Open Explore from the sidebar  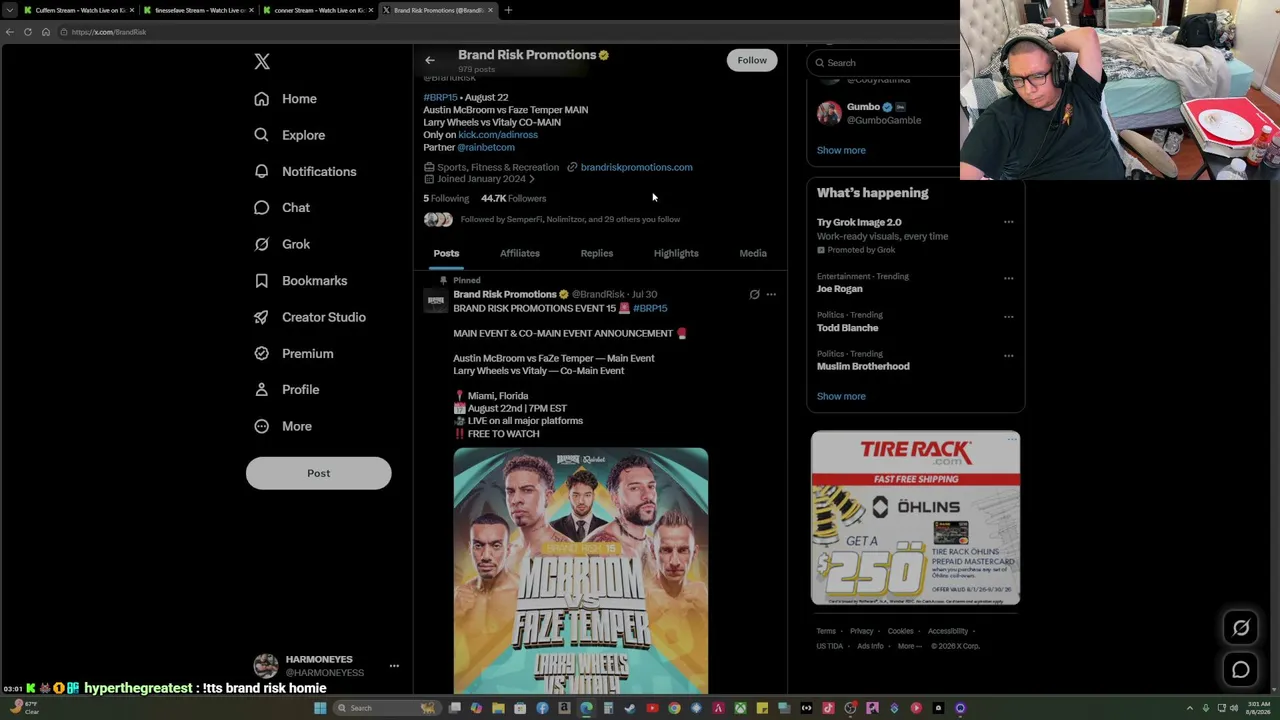click(289, 135)
